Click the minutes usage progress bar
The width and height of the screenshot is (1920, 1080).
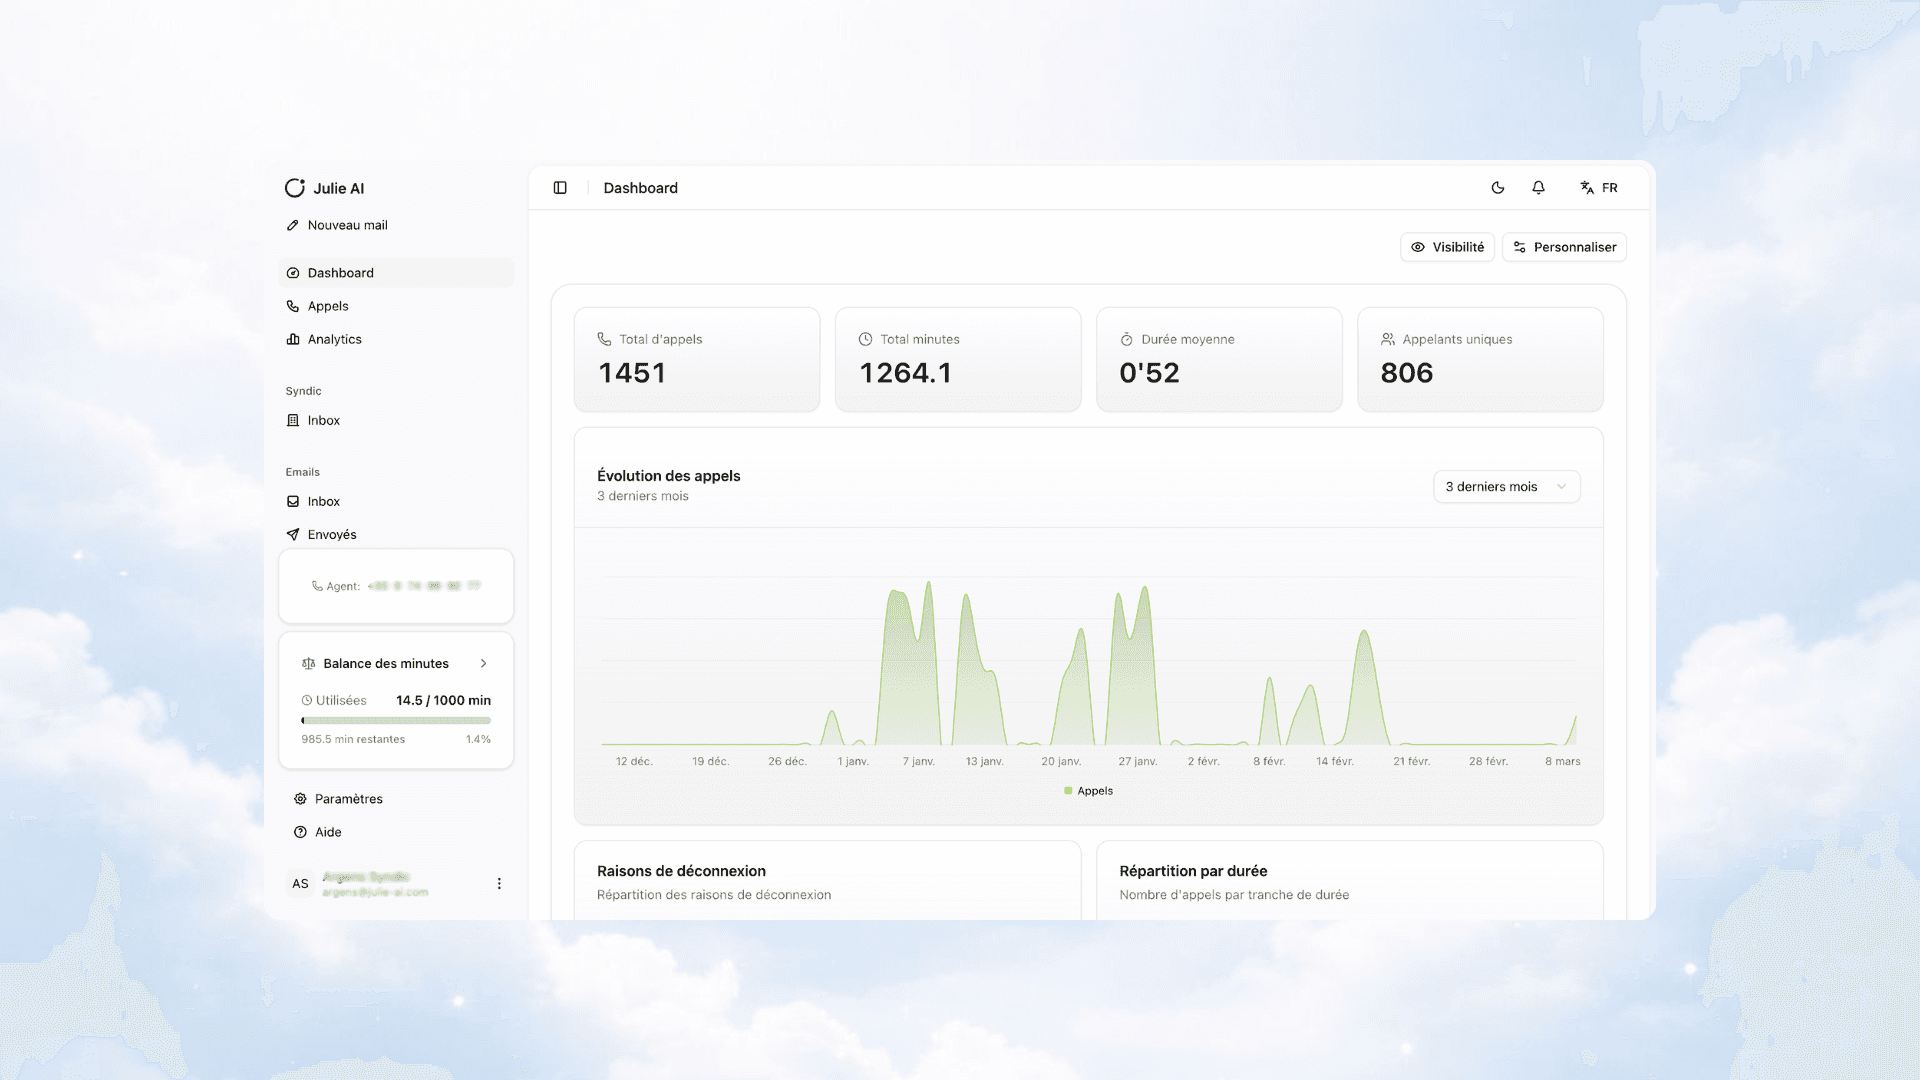(396, 720)
